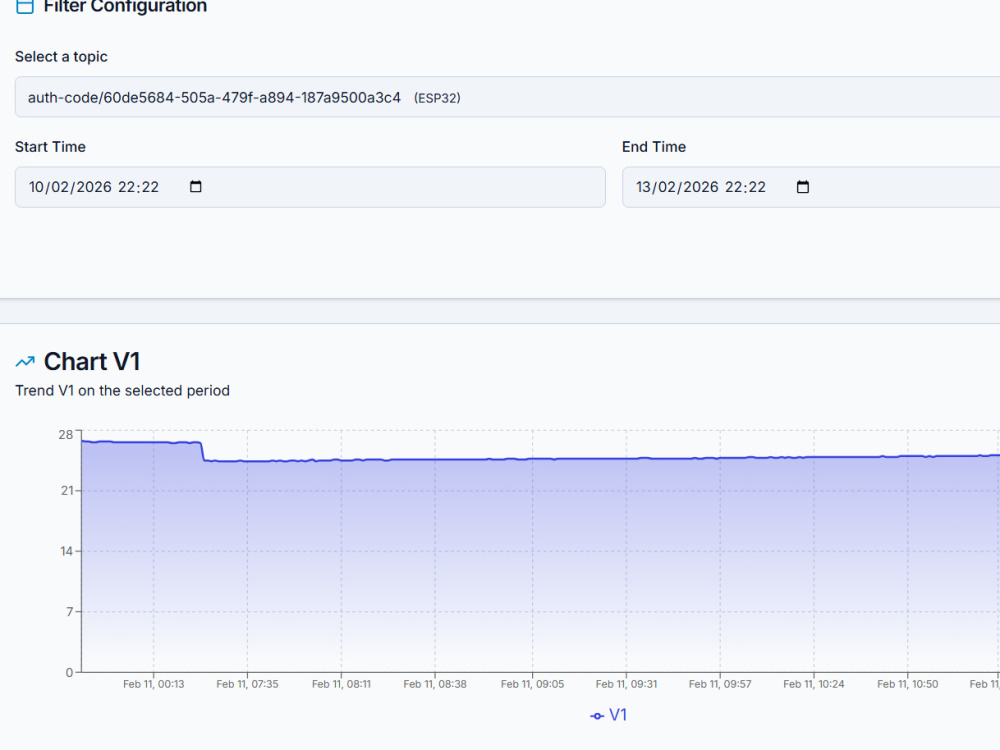Open the Start Time calendar picker icon
Image resolution: width=1000 pixels, height=750 pixels.
pos(196,187)
